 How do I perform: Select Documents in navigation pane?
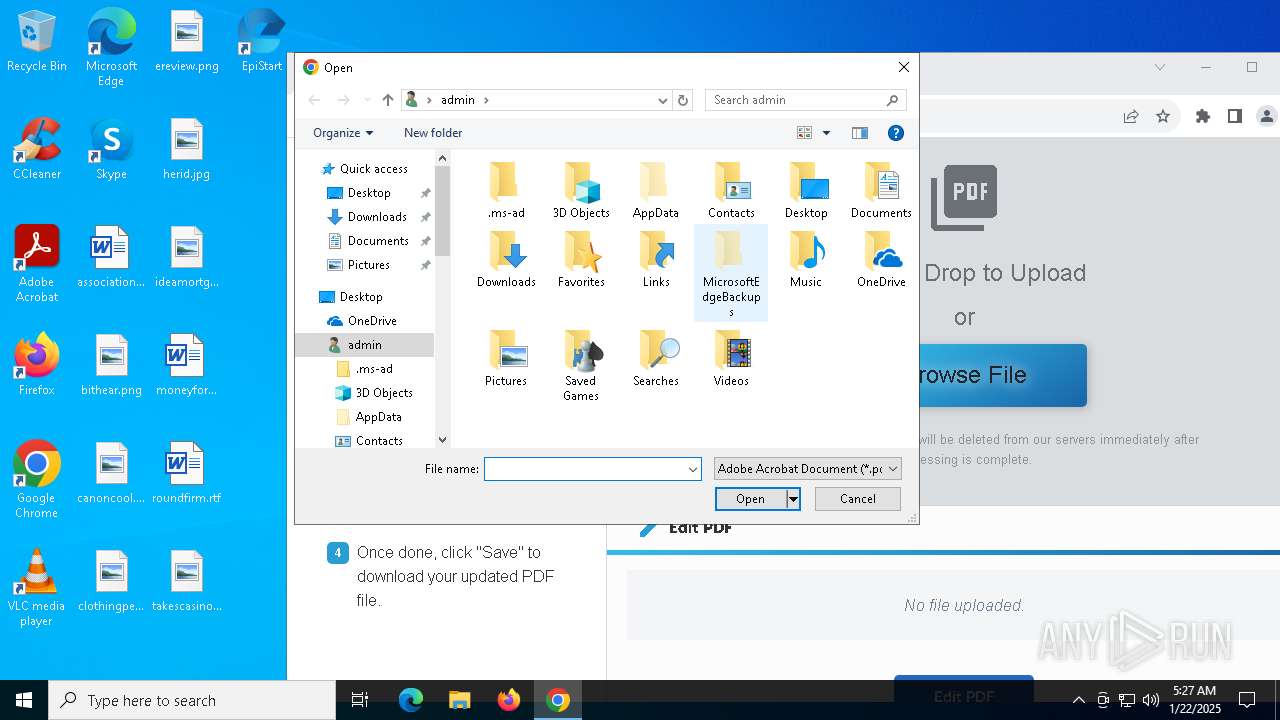pos(377,241)
